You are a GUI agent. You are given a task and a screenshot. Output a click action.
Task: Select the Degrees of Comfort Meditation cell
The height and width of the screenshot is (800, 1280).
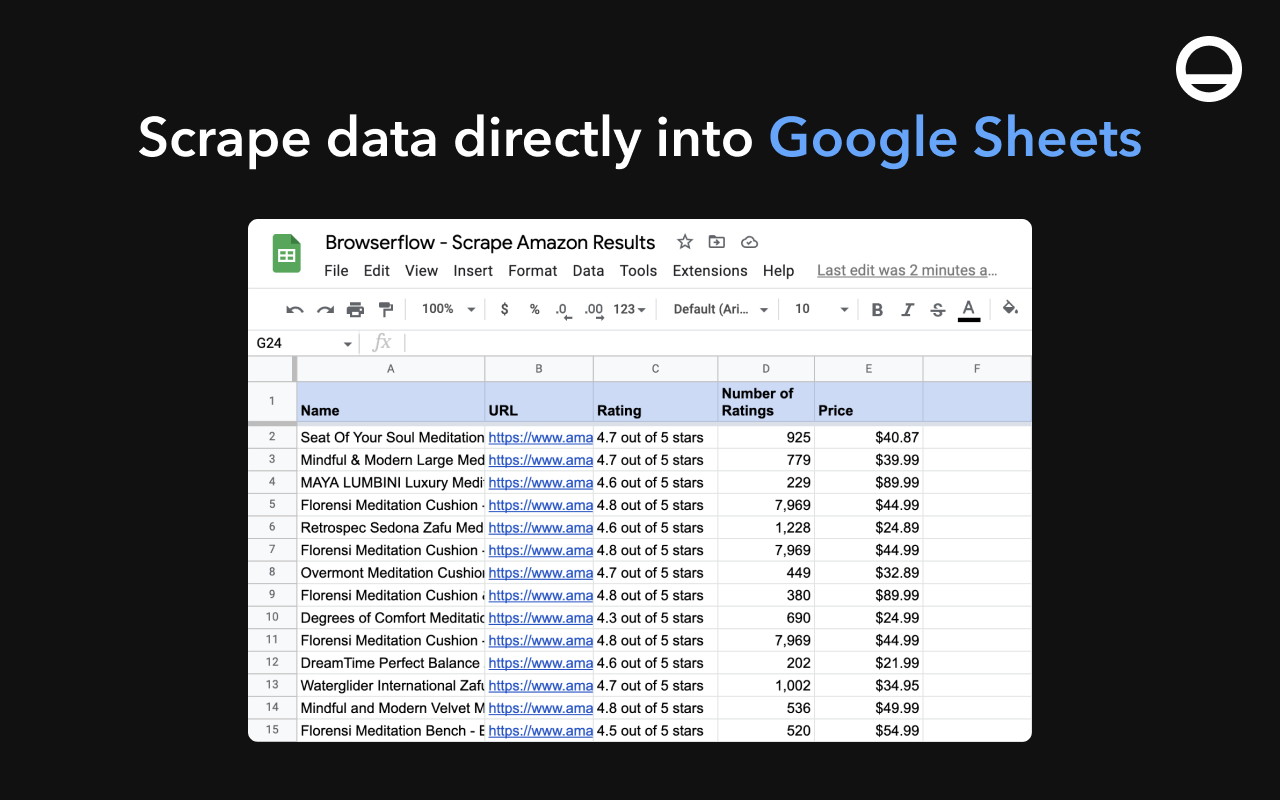[391, 618]
